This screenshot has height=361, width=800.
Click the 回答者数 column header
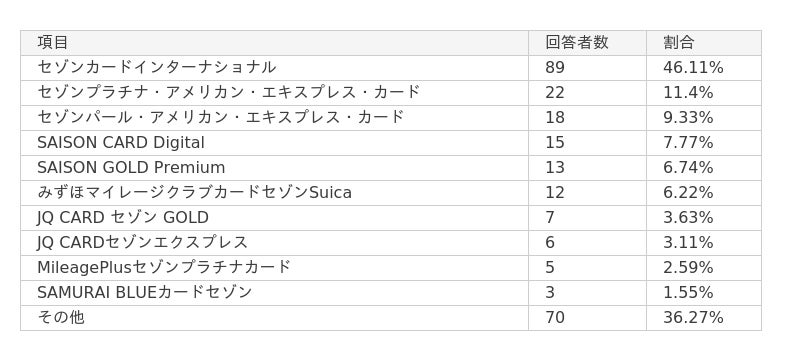coord(587,43)
